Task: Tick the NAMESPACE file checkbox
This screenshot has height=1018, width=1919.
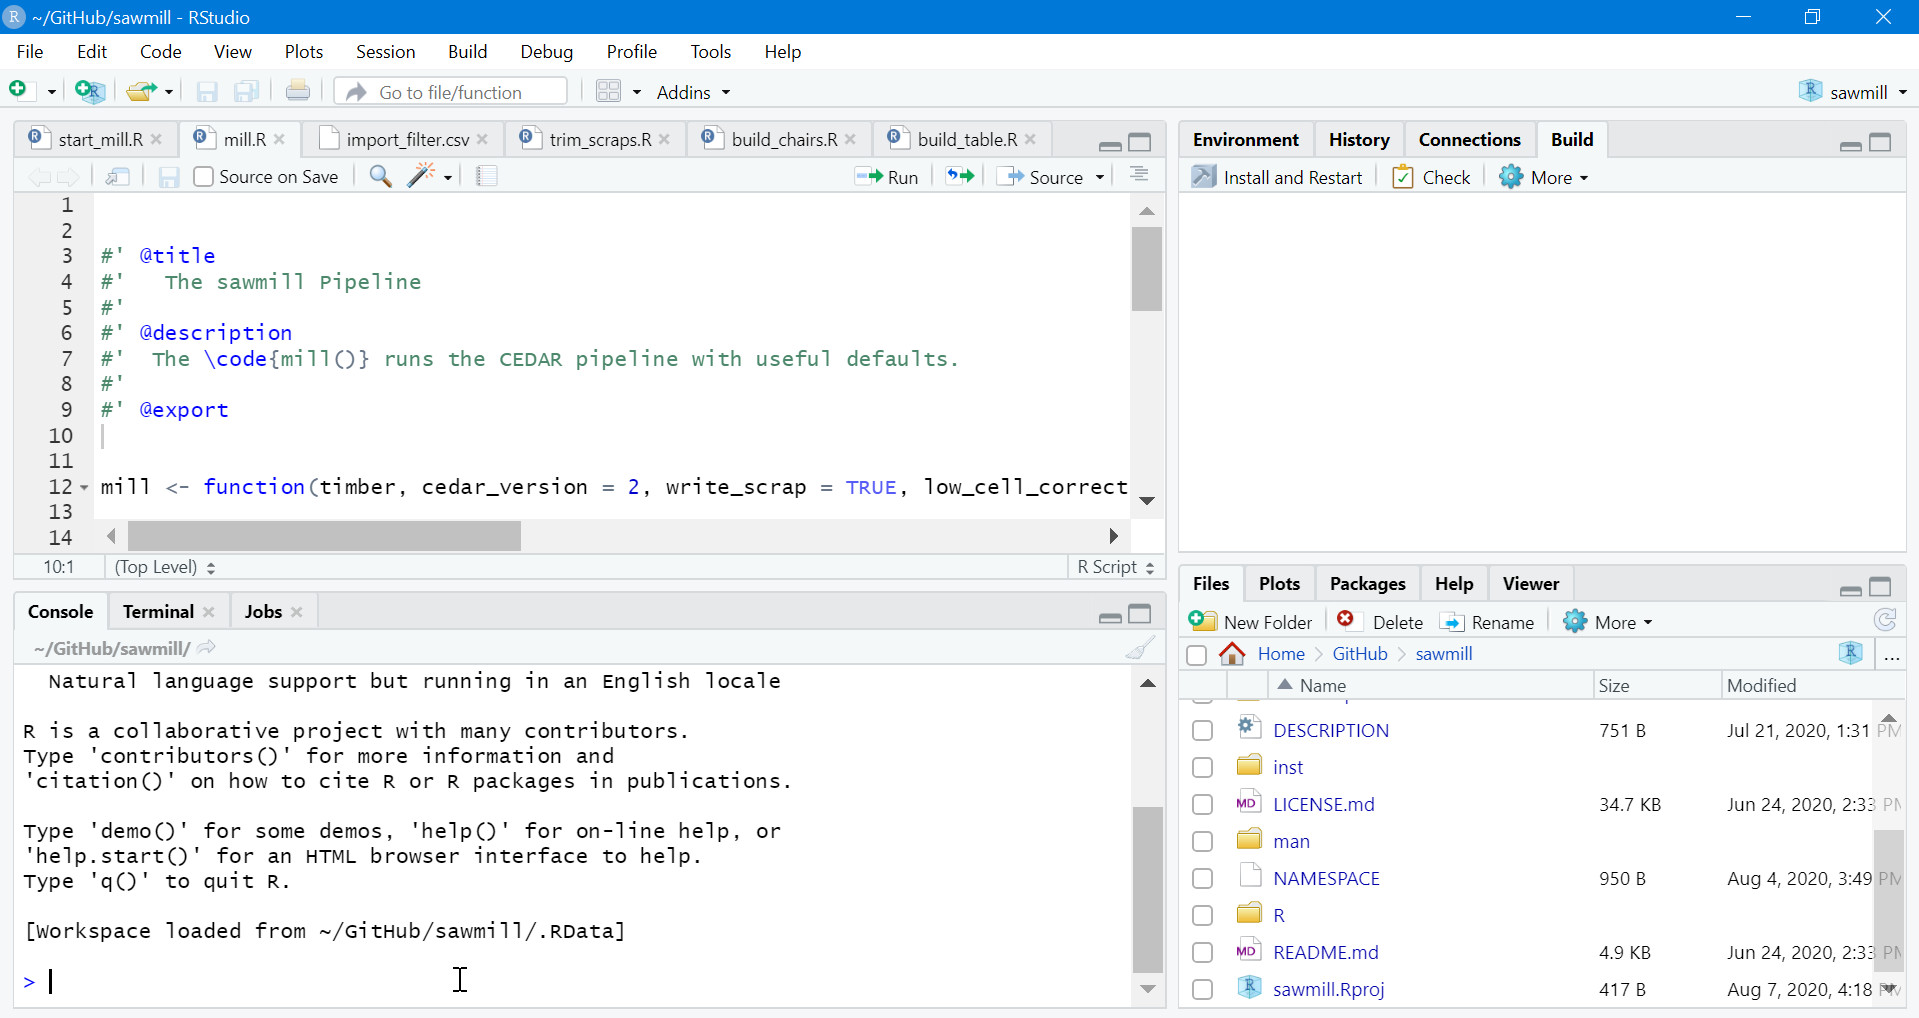Action: [1203, 879]
